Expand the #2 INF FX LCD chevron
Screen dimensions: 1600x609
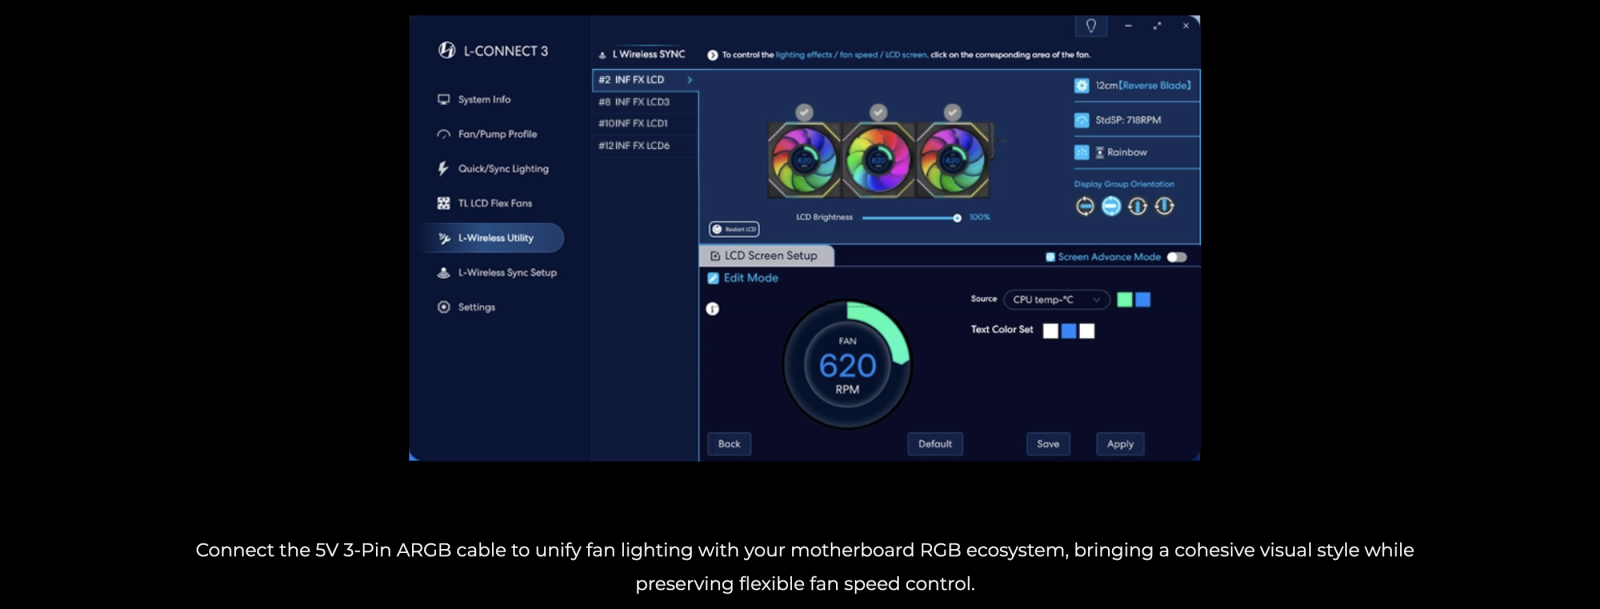click(689, 80)
